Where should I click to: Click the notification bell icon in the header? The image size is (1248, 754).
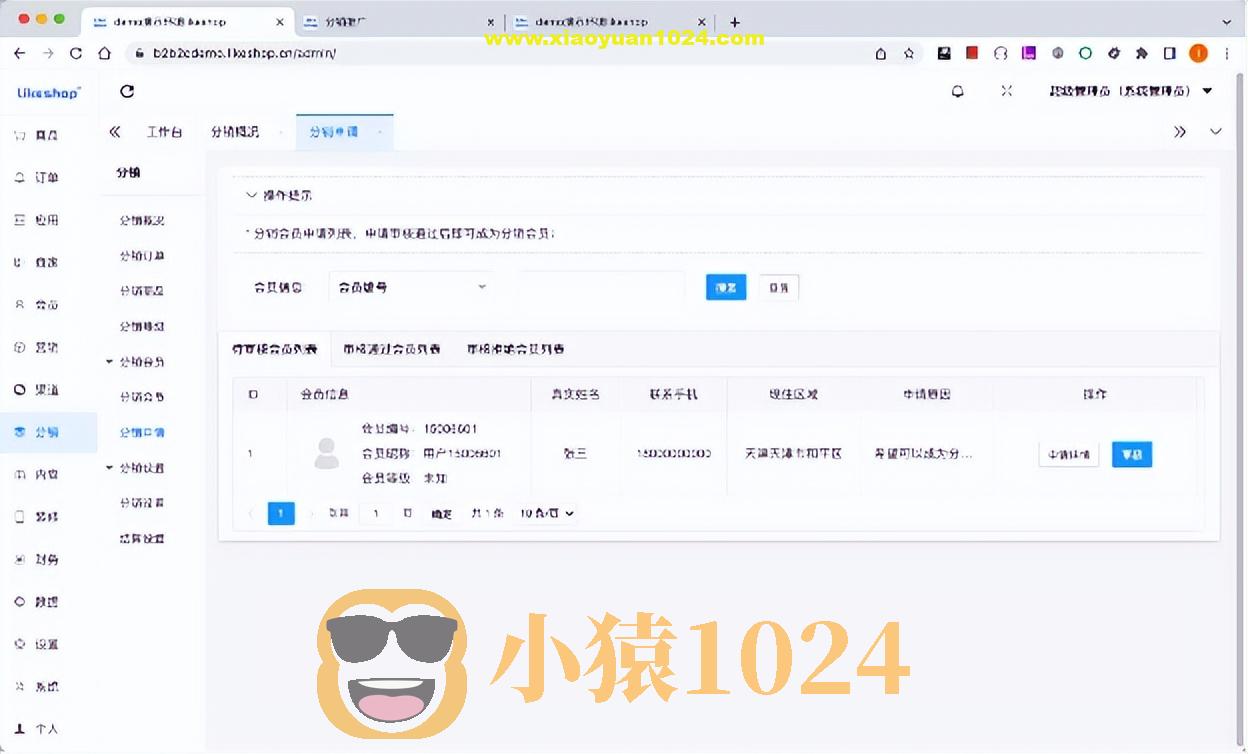click(957, 90)
